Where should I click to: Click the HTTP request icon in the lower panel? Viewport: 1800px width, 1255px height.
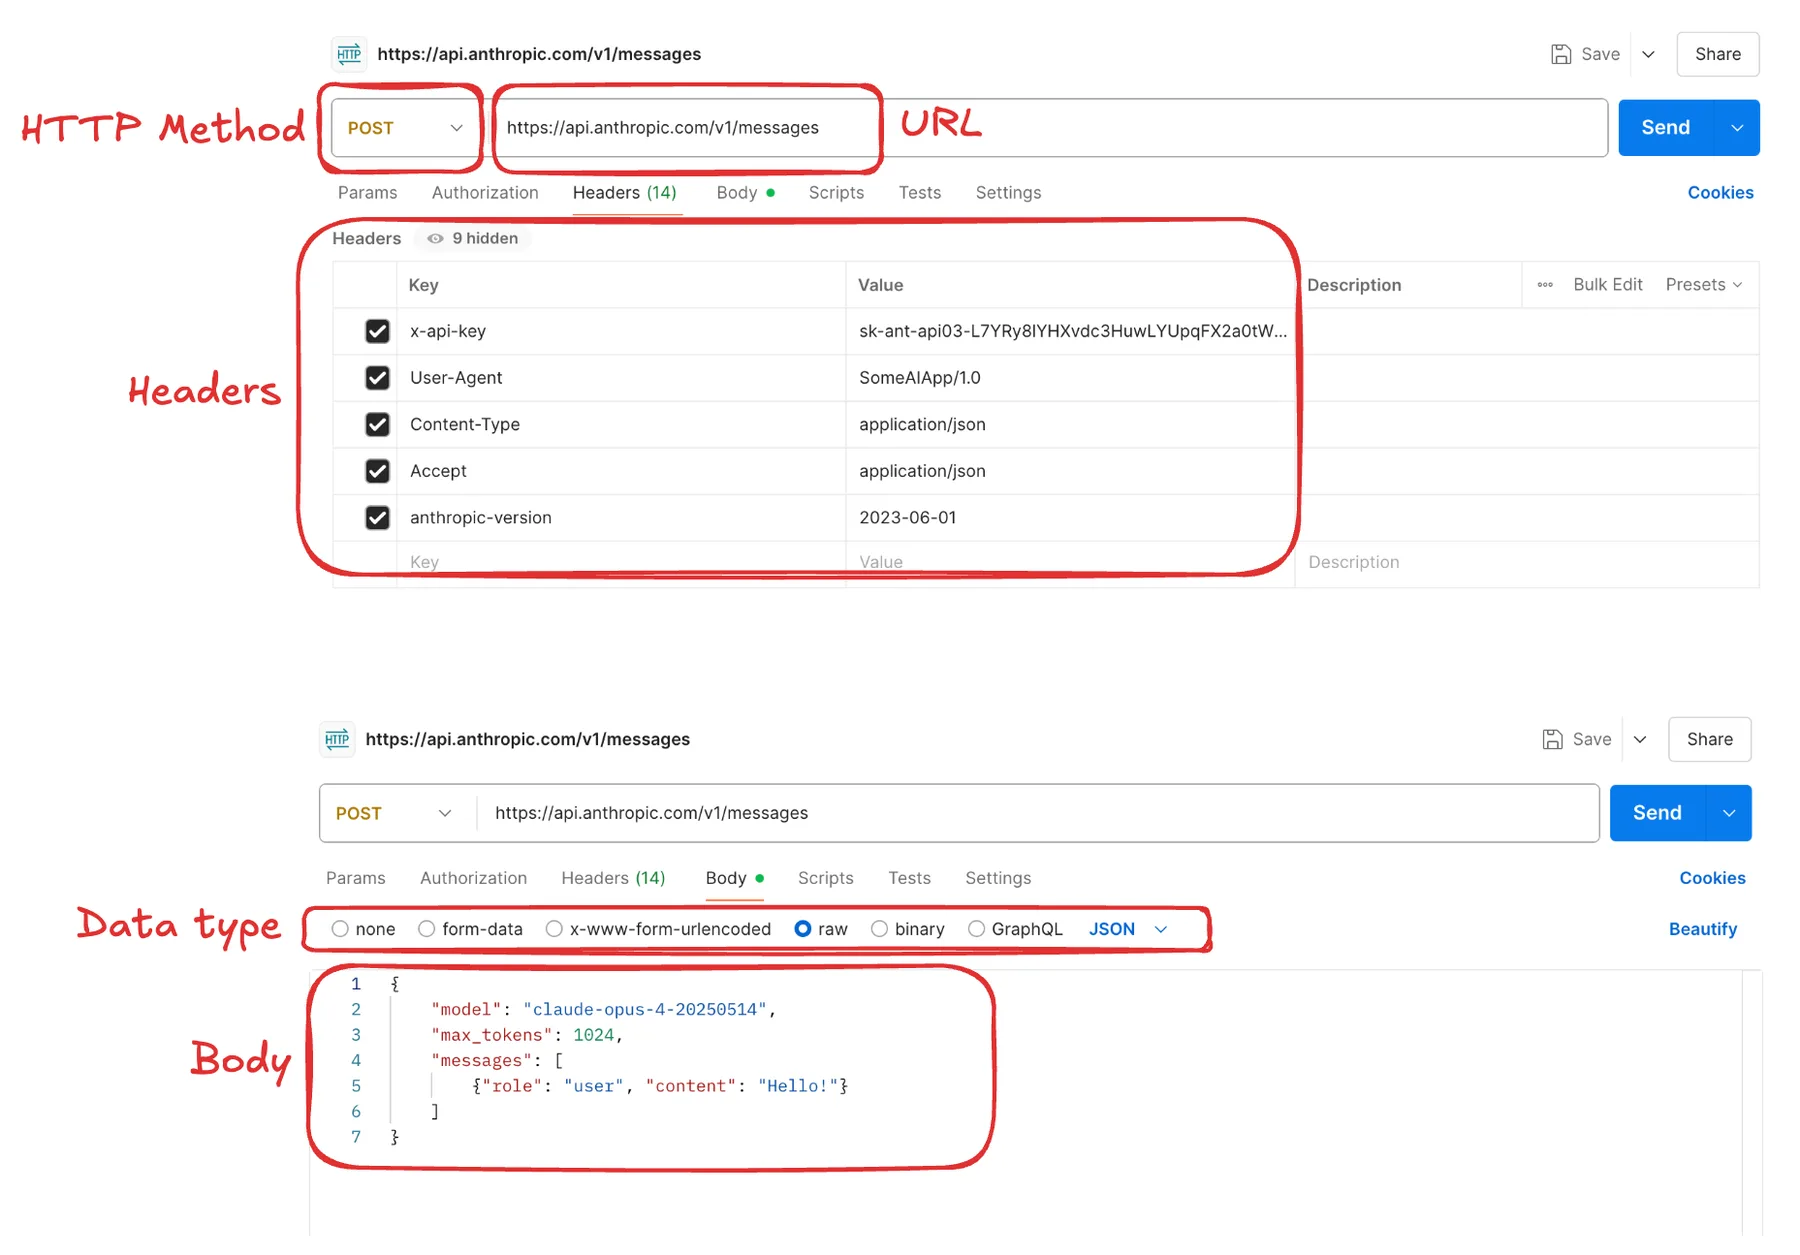click(337, 739)
